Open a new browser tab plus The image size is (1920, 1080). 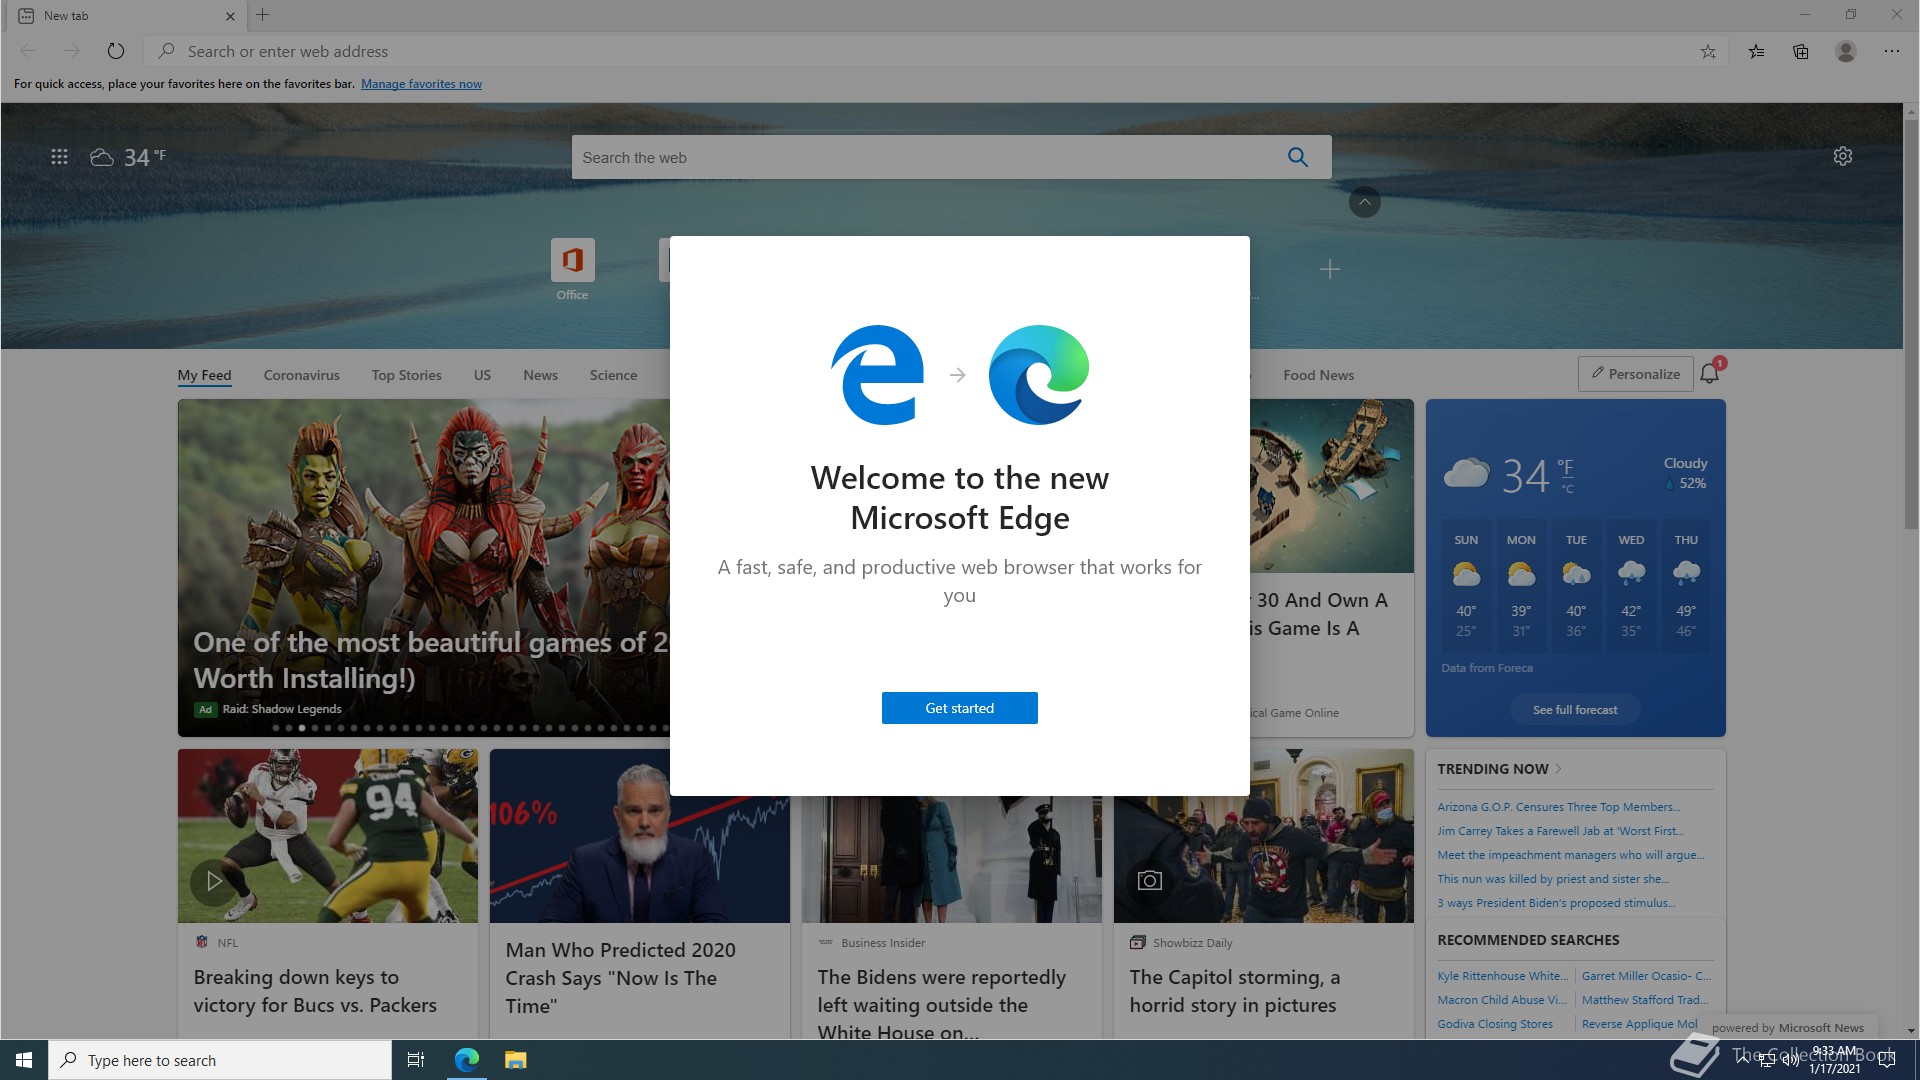point(263,15)
